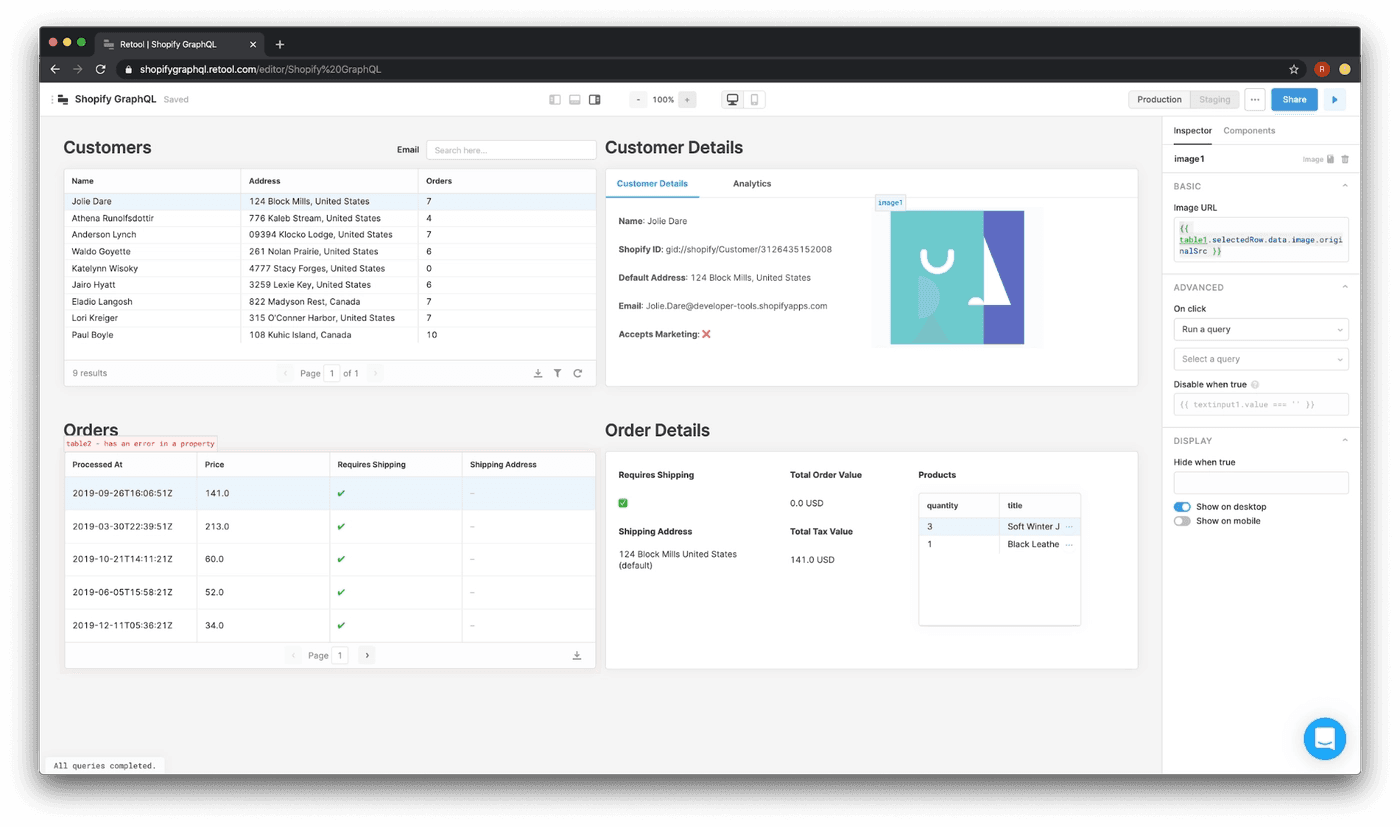Enable Show on mobile toggle
The image size is (1400, 827).
point(1182,521)
